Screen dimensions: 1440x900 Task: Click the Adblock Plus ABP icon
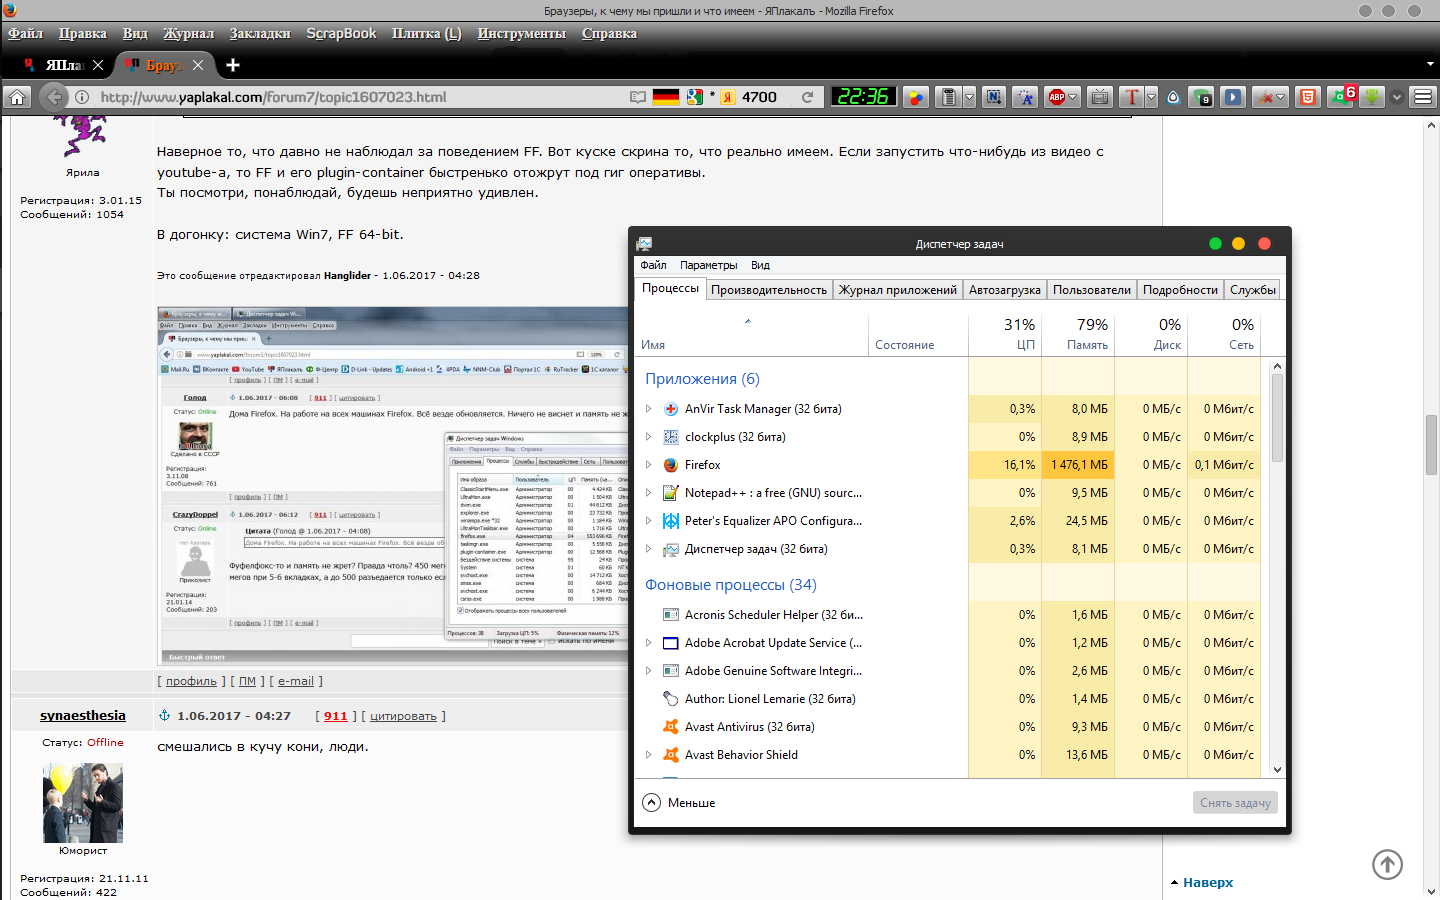click(x=1057, y=97)
